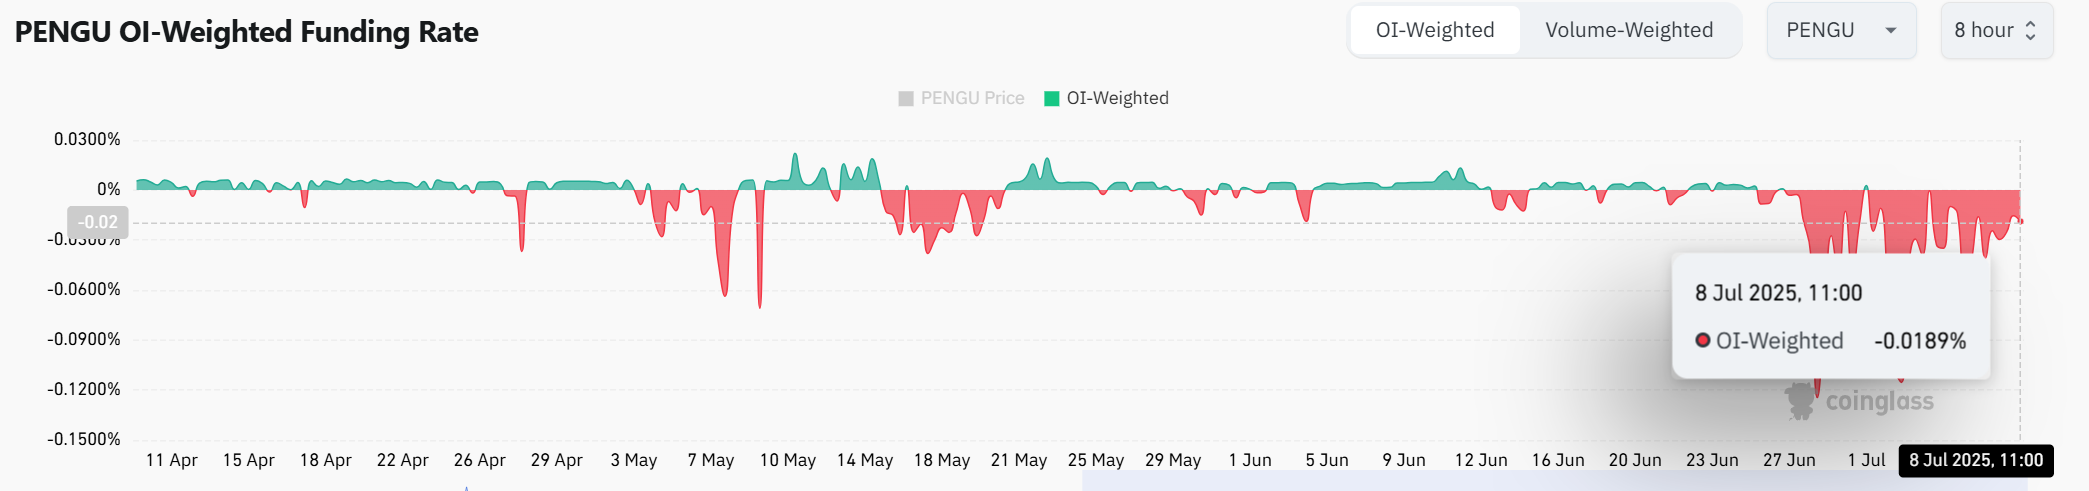The height and width of the screenshot is (491, 2089).
Task: Open the 8 hour interval selector
Action: (1995, 30)
